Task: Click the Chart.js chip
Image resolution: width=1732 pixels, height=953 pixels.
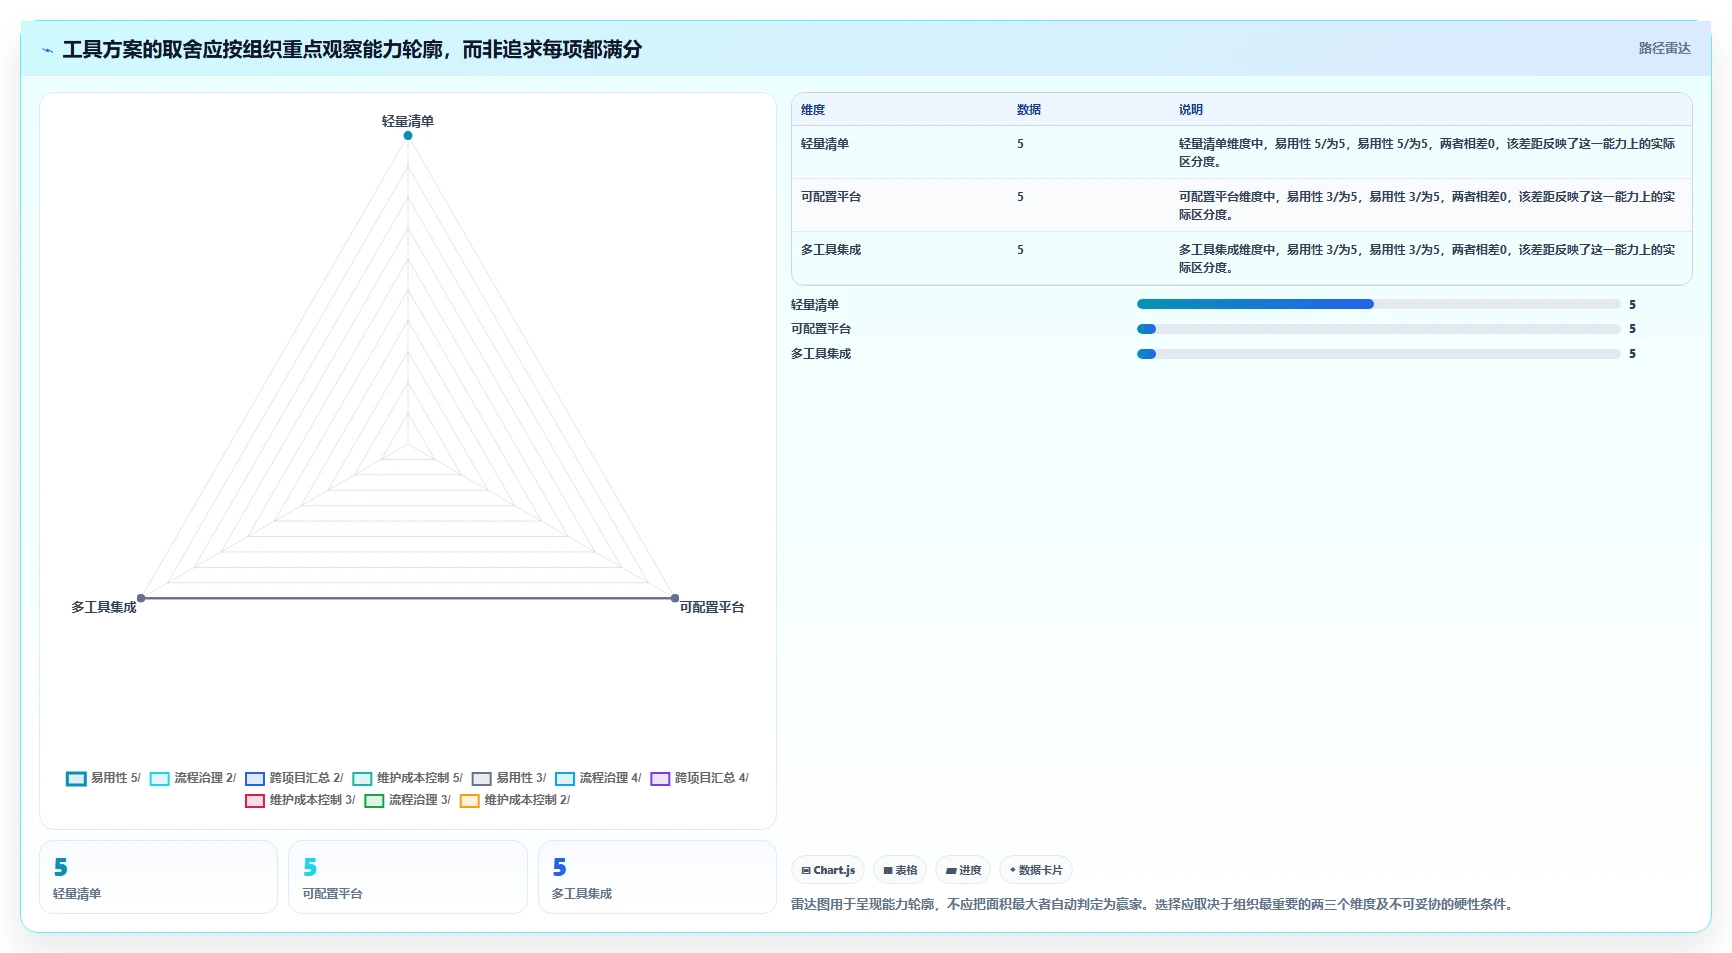Action: [828, 870]
